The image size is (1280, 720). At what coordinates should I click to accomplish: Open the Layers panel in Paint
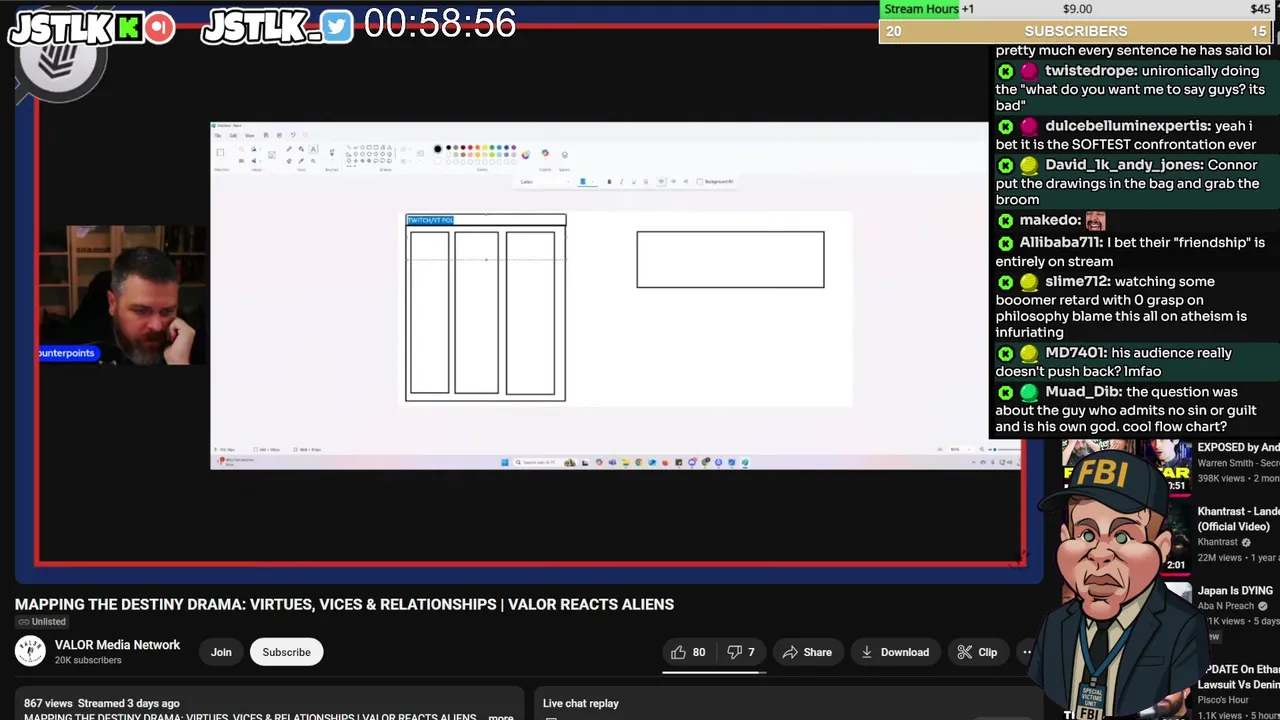[x=564, y=154]
